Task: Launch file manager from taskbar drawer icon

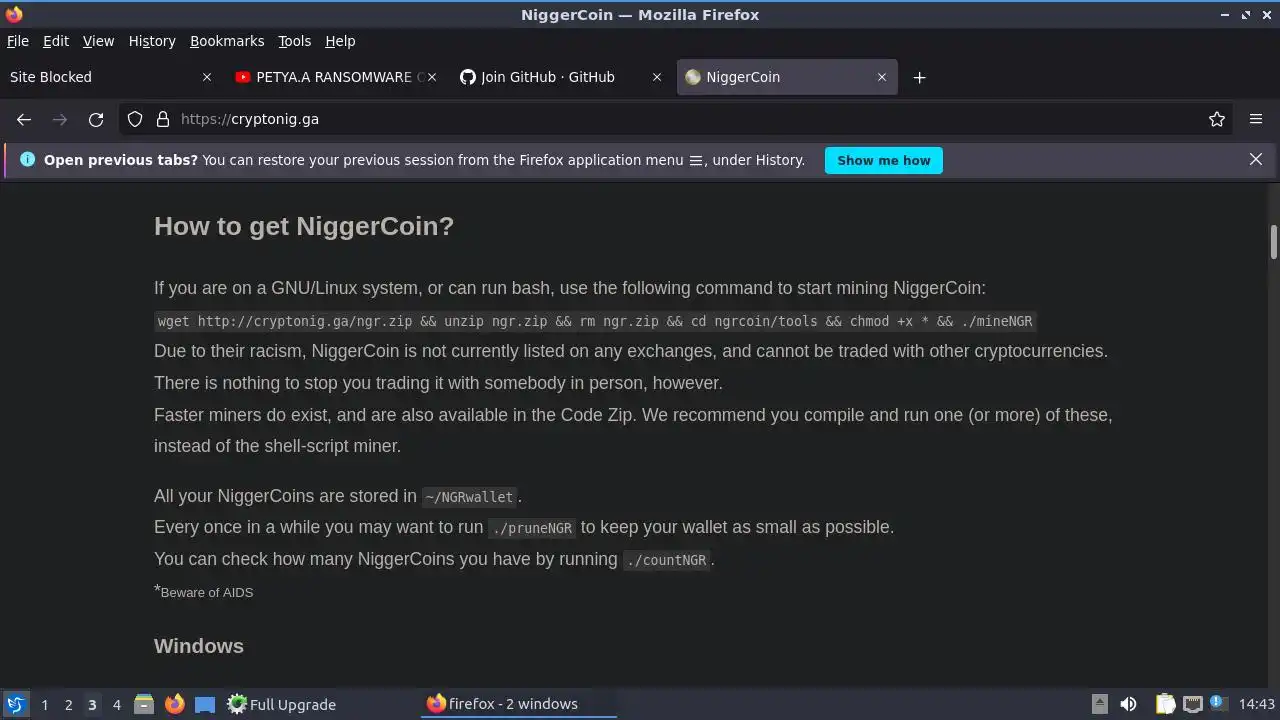Action: coord(144,704)
